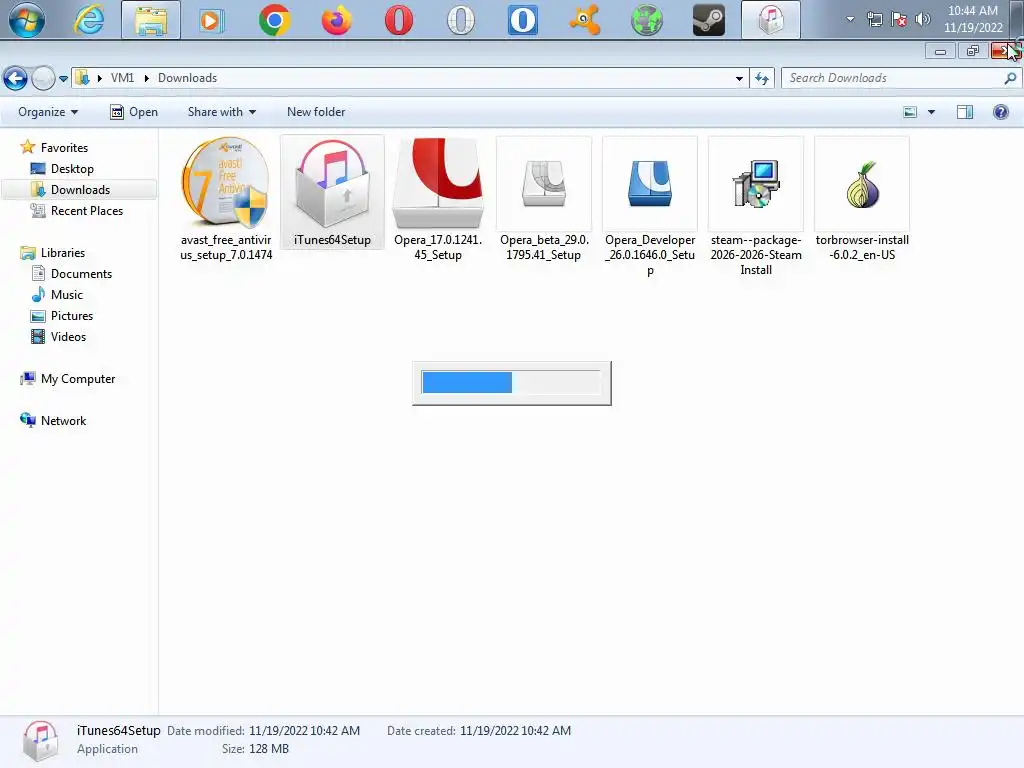1024x768 pixels.
Task: Open Desktop under Favorites
Action: 72,168
